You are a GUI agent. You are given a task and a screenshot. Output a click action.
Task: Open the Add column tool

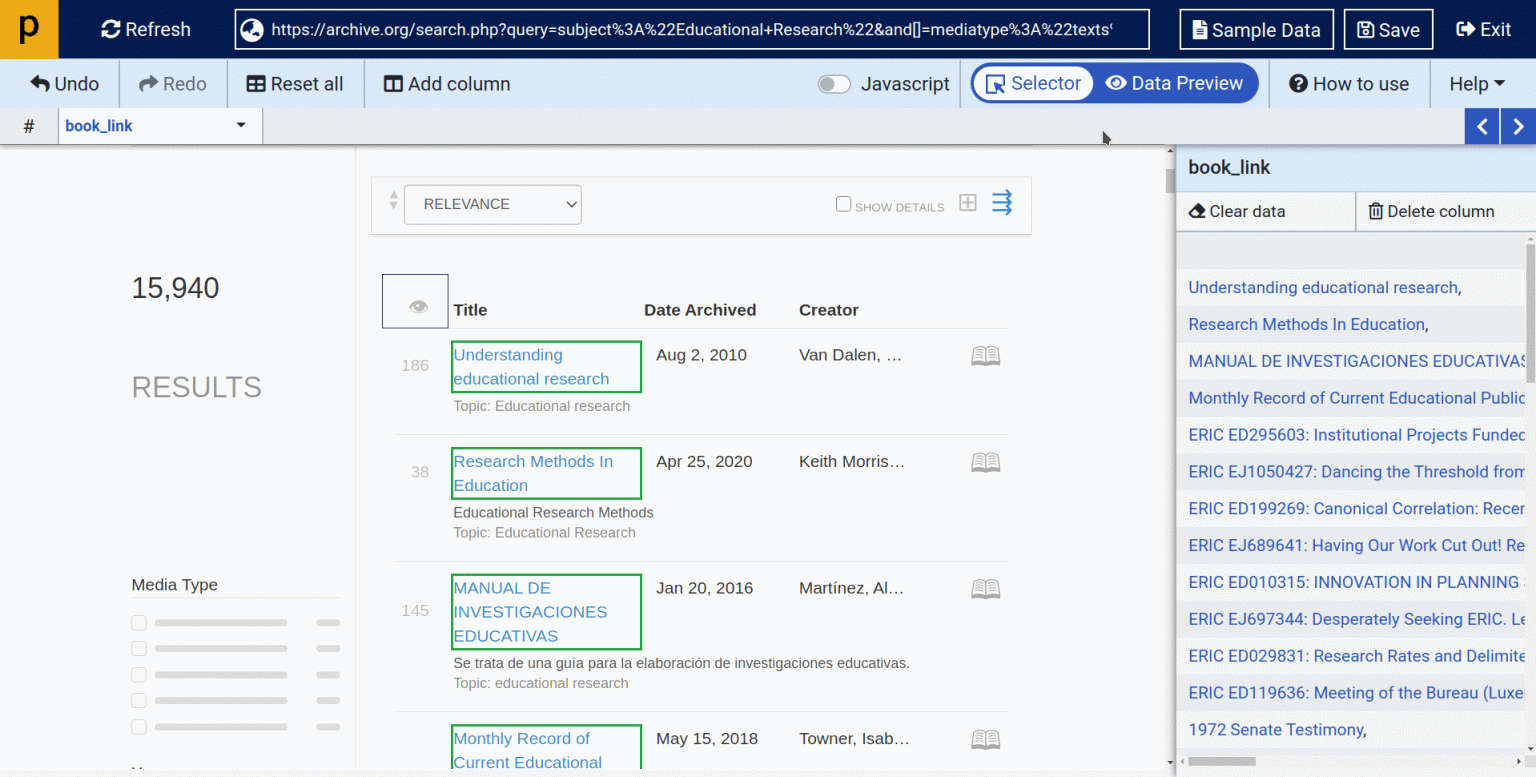(446, 83)
